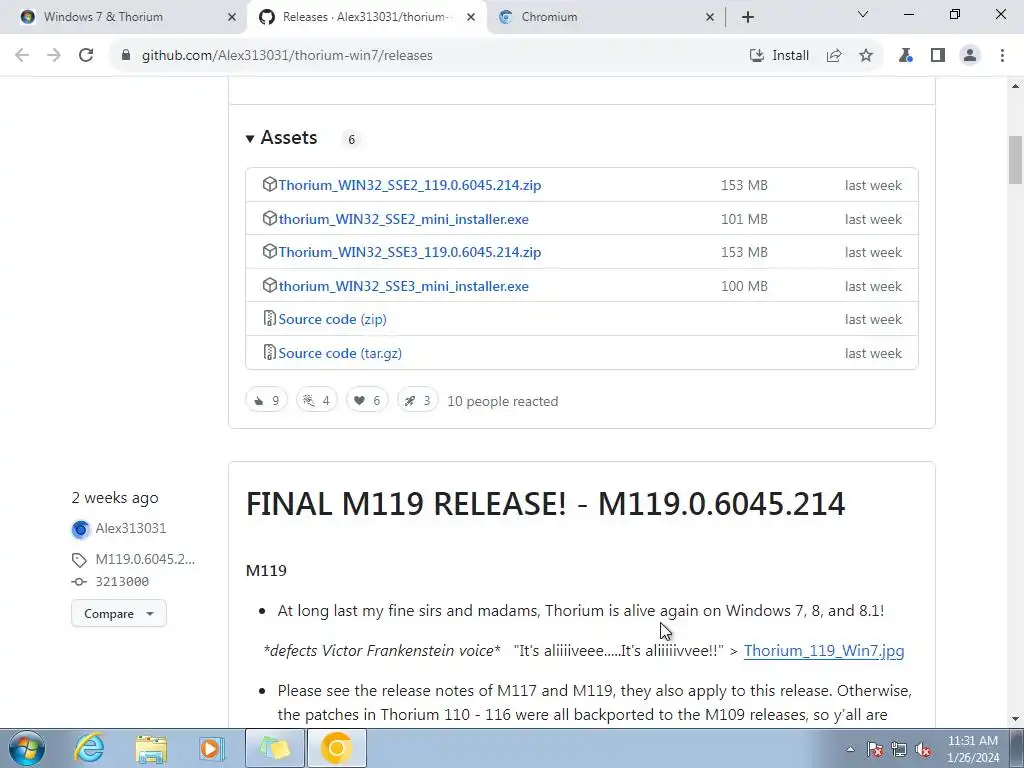
Task: Click zip file icon beside Source code (zip)
Action: [269, 319]
